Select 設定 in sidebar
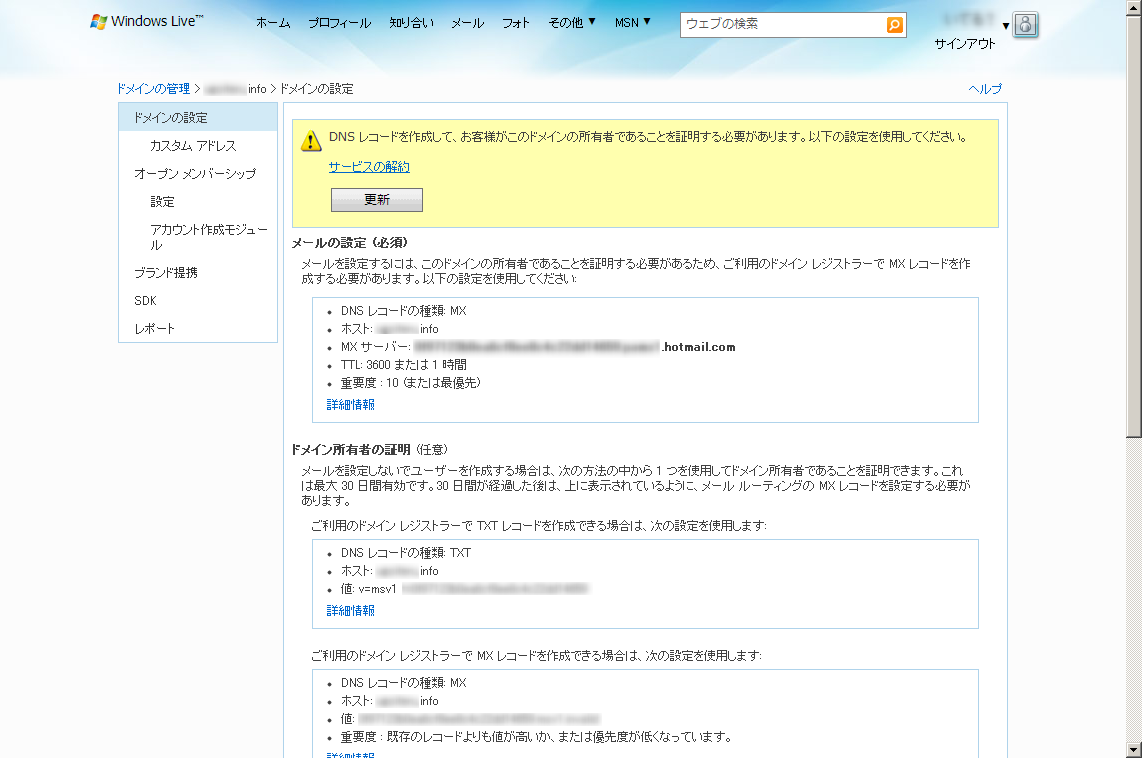This screenshot has height=758, width=1142. pos(162,202)
